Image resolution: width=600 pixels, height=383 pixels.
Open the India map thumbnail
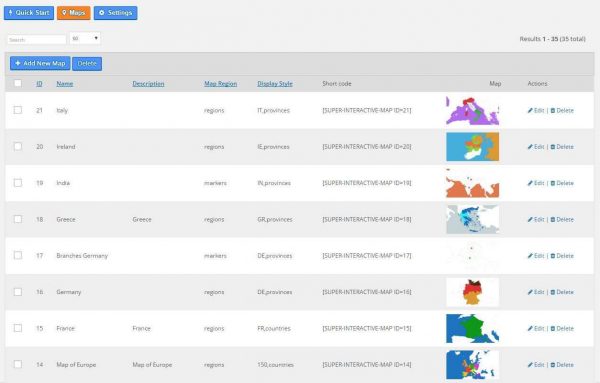pos(473,183)
